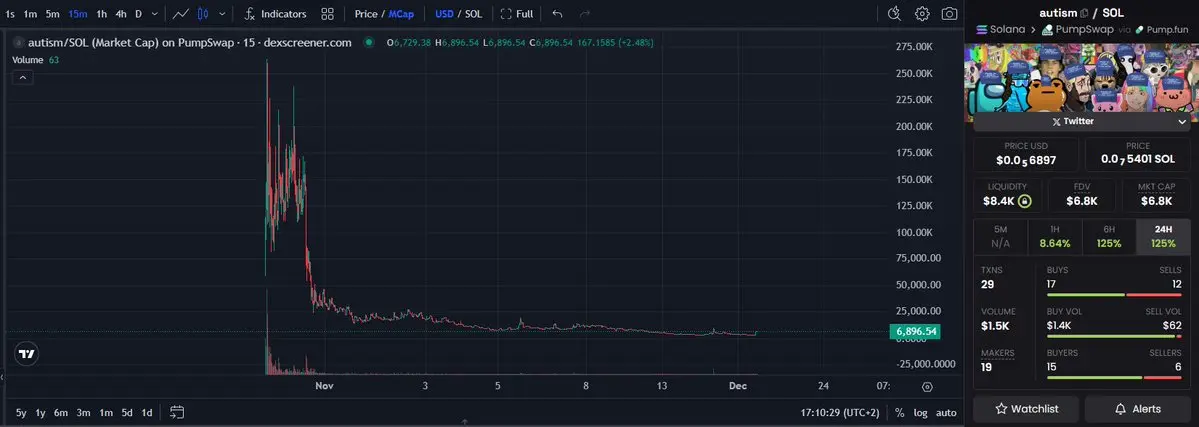
Task: Enter fullscreen with the Full button
Action: 517,14
